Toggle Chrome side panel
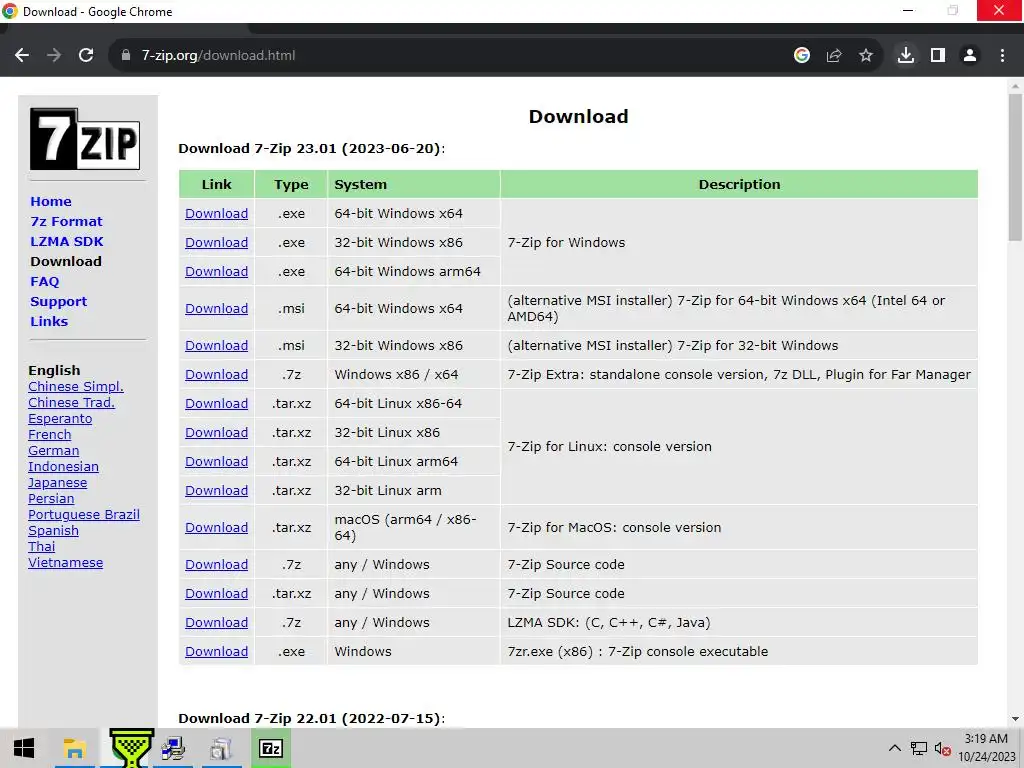 click(x=938, y=56)
